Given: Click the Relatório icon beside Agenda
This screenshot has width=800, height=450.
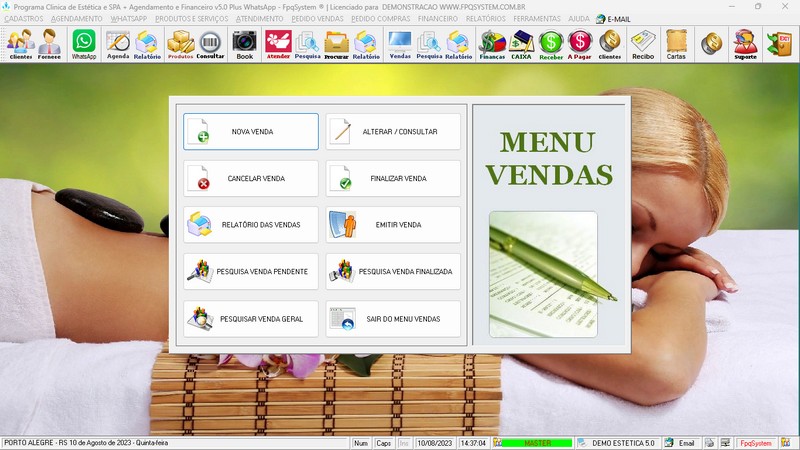Looking at the screenshot, I should click(x=147, y=44).
